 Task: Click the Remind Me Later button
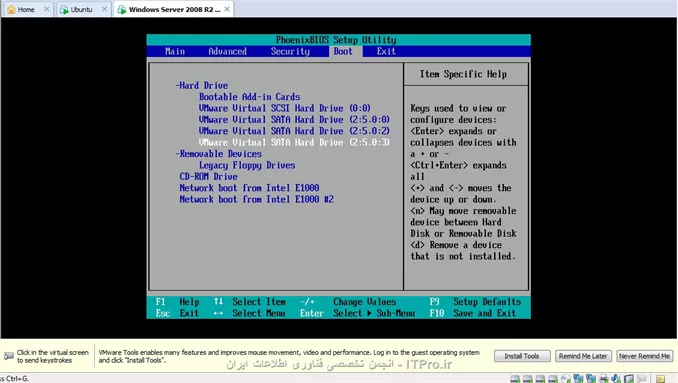point(583,356)
